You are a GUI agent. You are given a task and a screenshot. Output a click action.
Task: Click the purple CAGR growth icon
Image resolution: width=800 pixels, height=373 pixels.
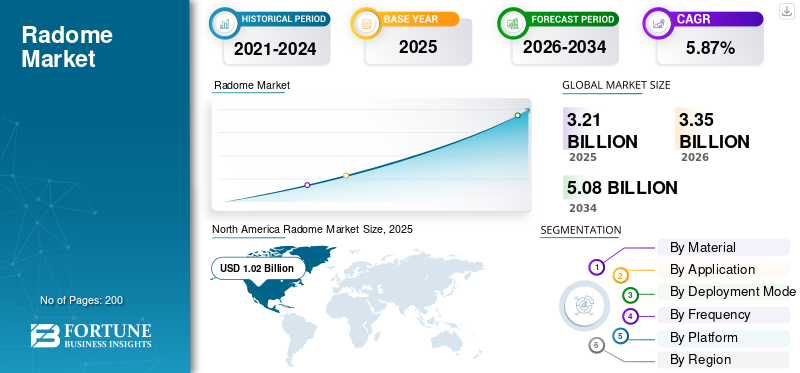pyautogui.click(x=658, y=23)
